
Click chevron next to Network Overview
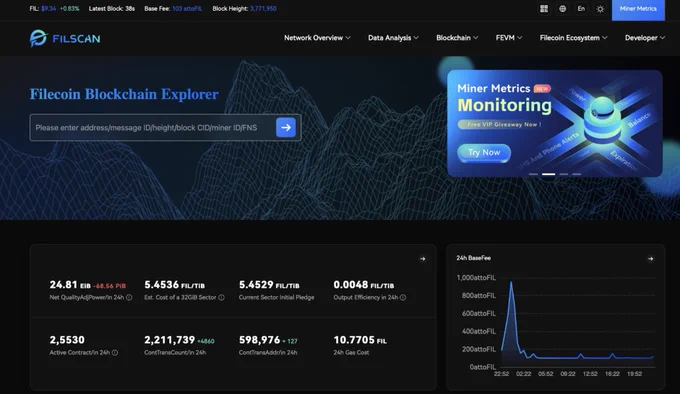pyautogui.click(x=348, y=38)
